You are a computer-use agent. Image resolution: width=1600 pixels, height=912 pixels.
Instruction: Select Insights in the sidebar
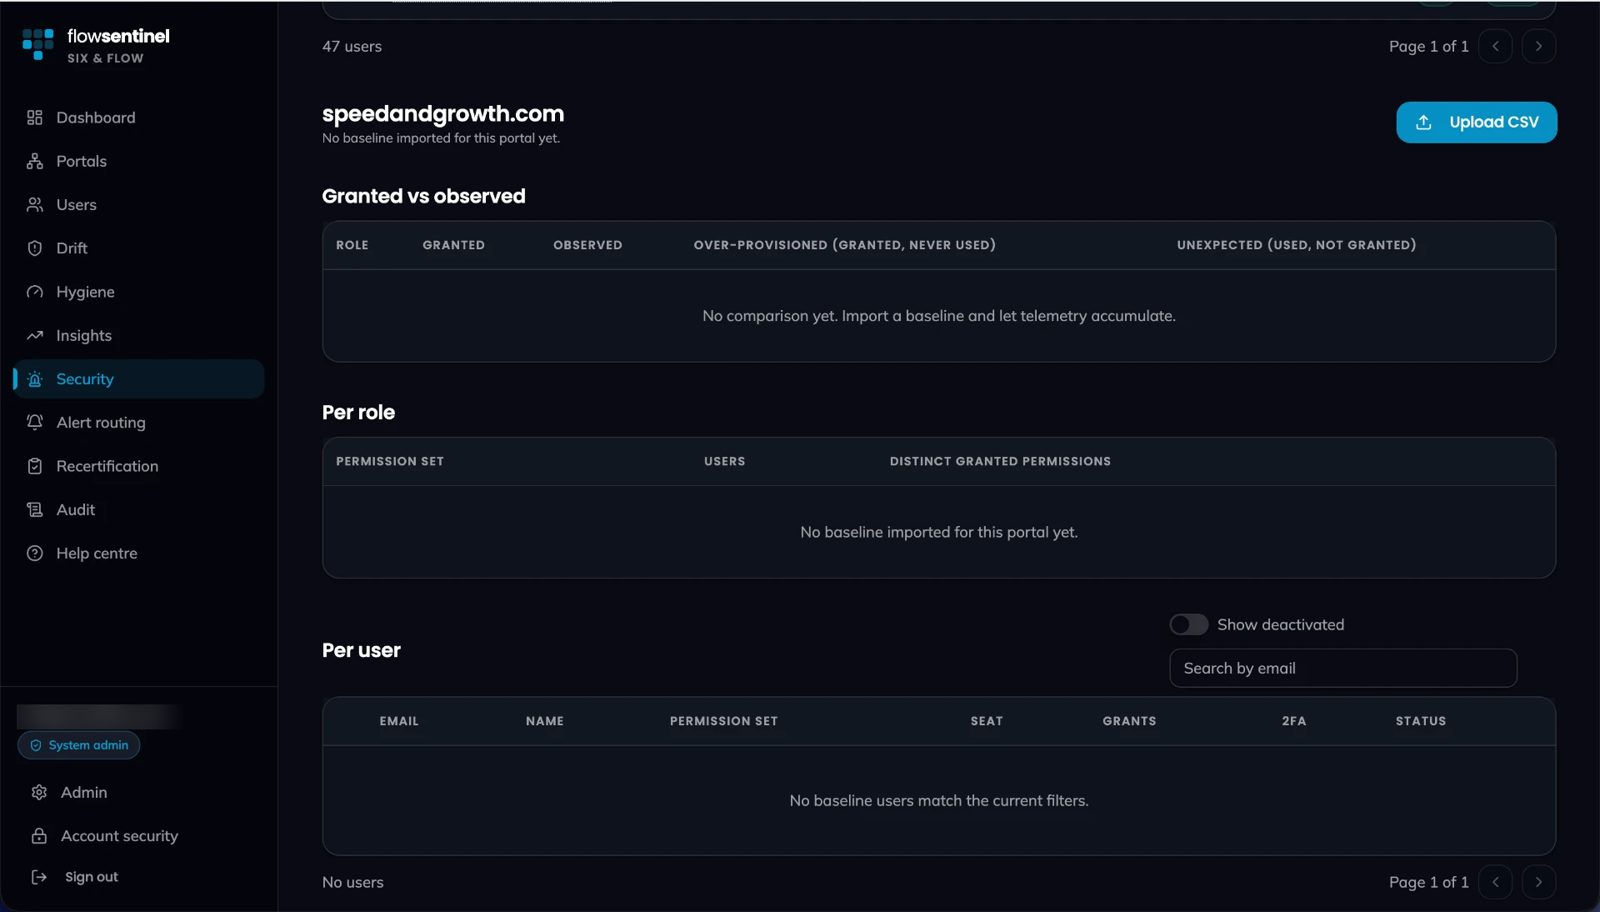139,336
